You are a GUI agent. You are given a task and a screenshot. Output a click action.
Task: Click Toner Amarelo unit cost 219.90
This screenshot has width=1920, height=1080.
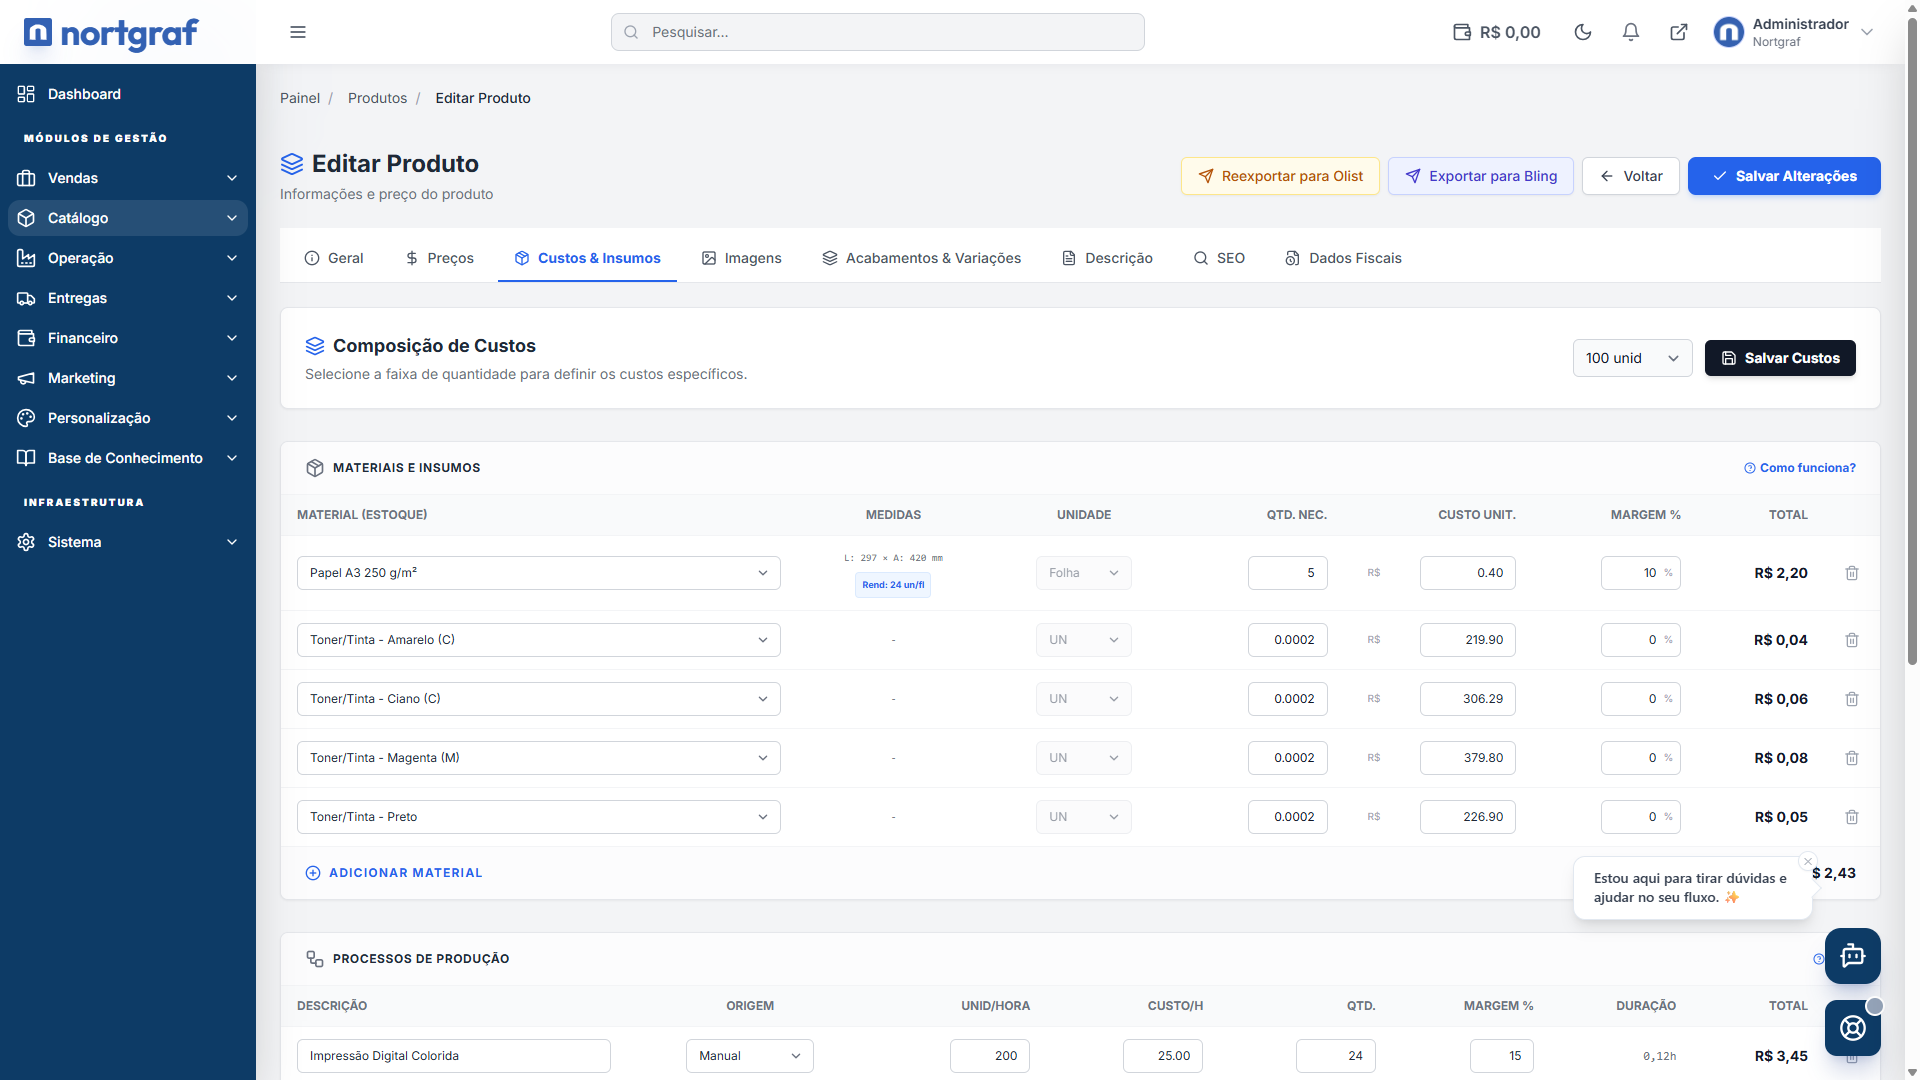(1468, 640)
